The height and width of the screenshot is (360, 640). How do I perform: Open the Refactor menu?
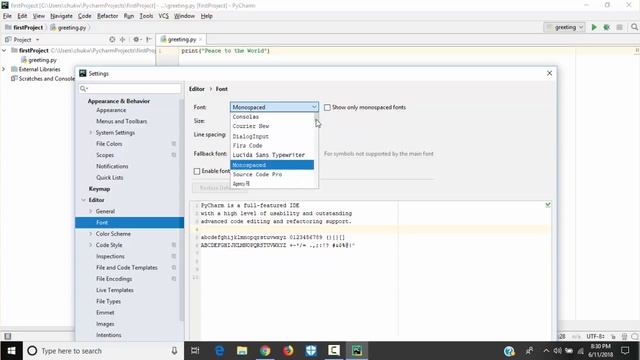107,16
